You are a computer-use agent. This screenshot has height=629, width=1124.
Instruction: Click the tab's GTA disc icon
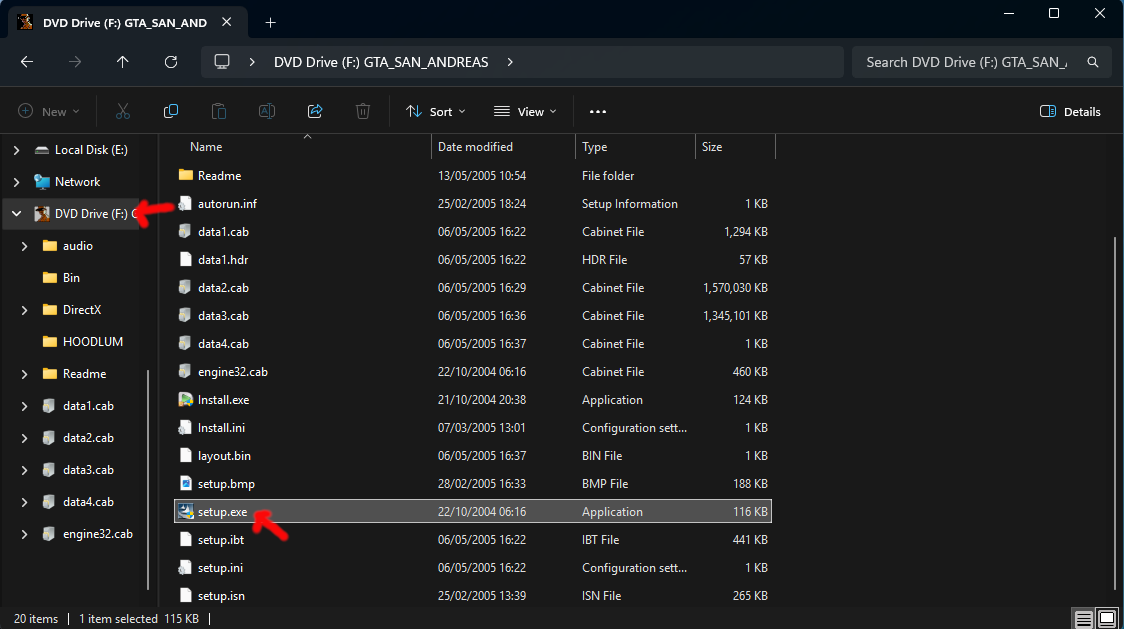[x=25, y=22]
